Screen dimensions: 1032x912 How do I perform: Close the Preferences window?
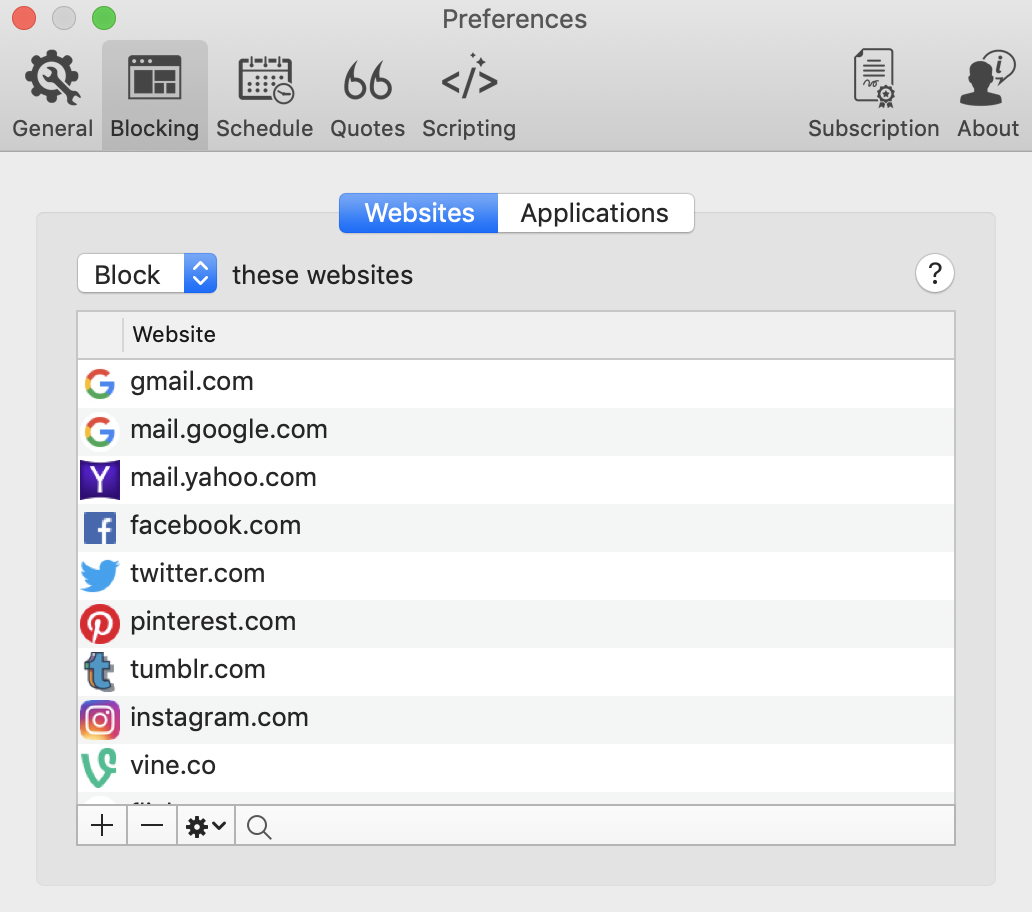(24, 18)
